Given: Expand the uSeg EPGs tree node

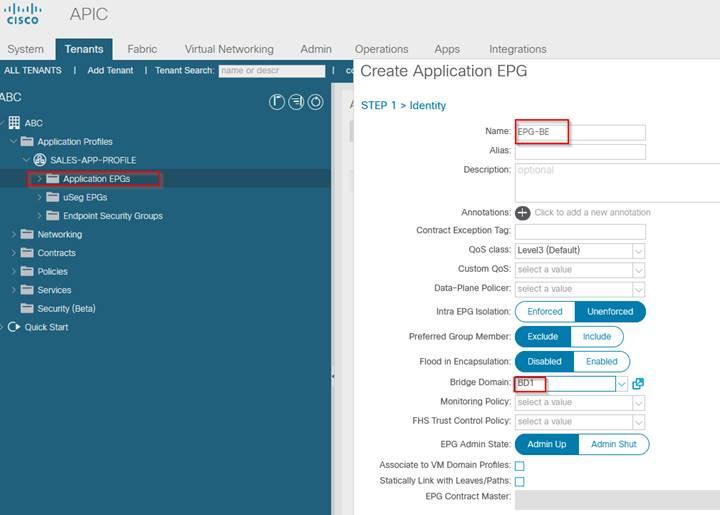Looking at the screenshot, I should click(39, 197).
